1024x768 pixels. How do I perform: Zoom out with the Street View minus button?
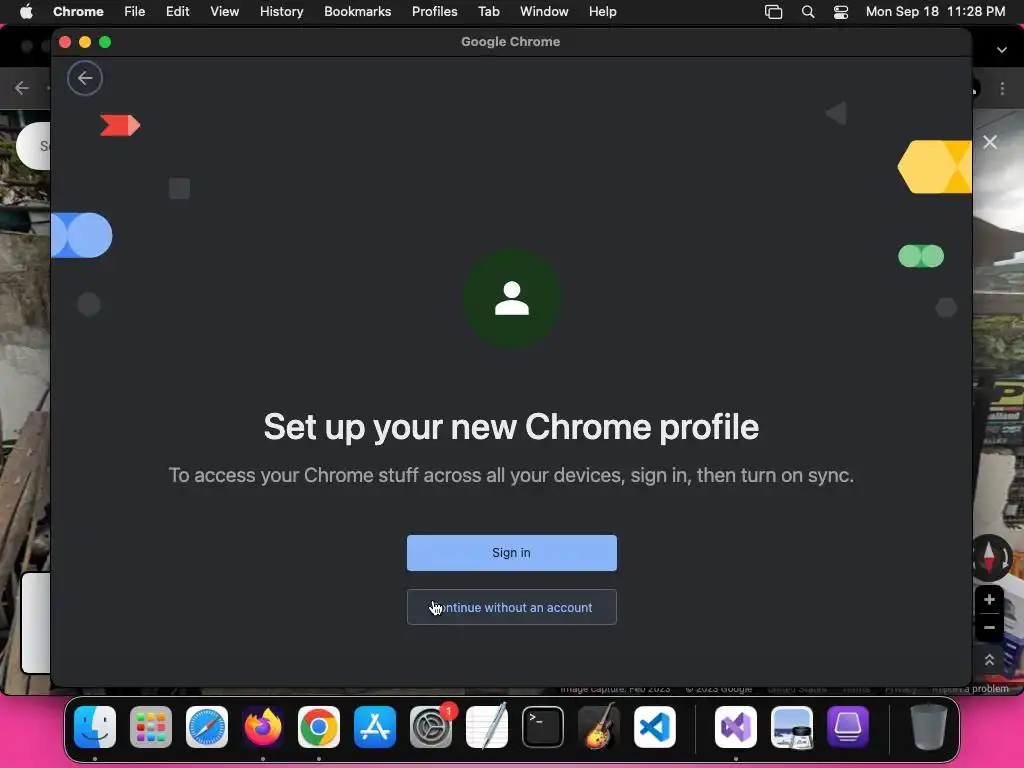(989, 628)
